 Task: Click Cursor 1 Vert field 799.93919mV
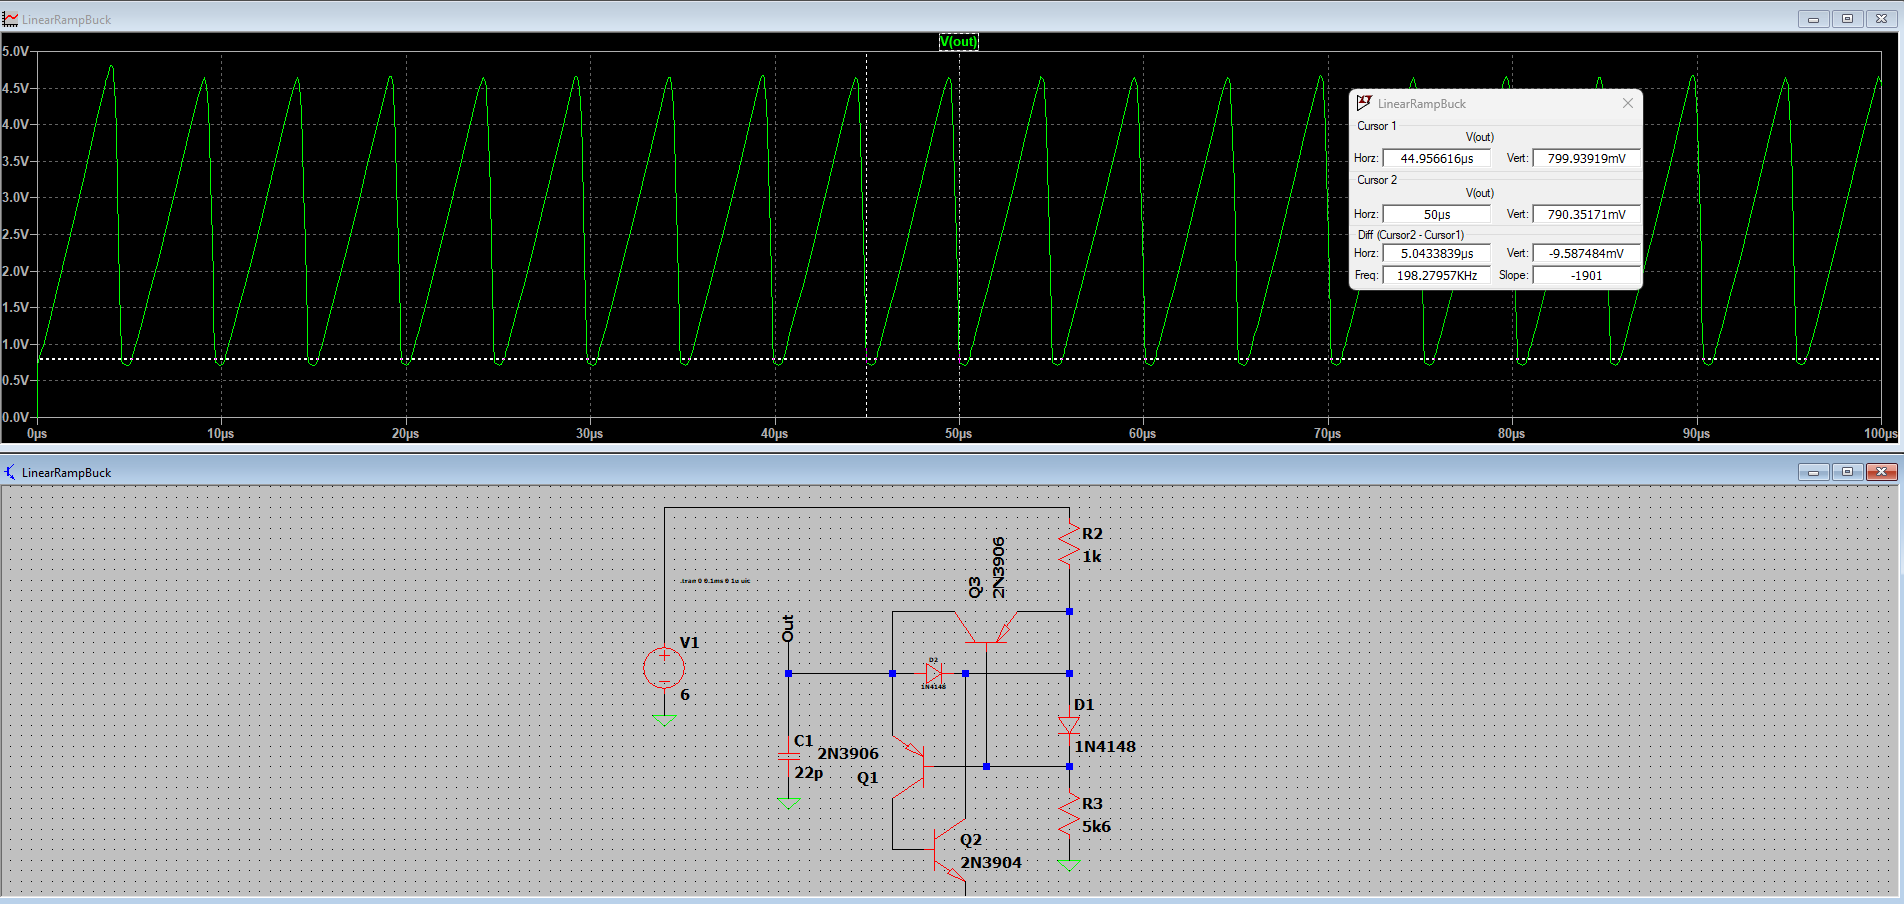coord(1586,158)
